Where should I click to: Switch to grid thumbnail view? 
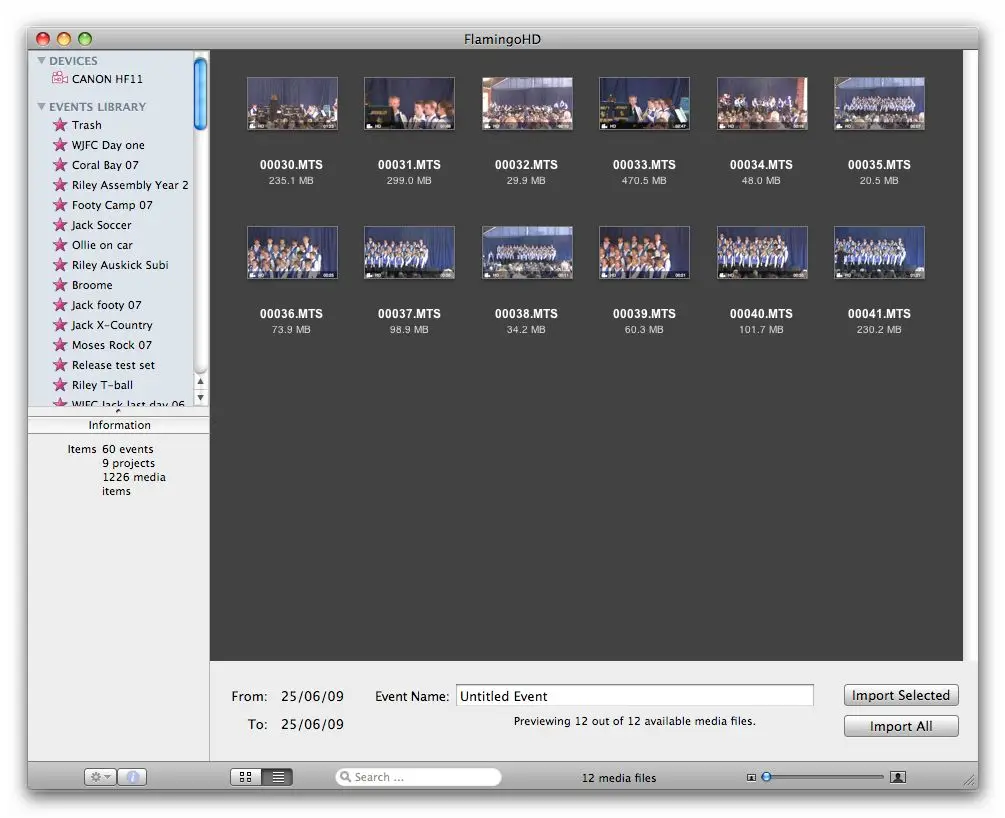245,777
